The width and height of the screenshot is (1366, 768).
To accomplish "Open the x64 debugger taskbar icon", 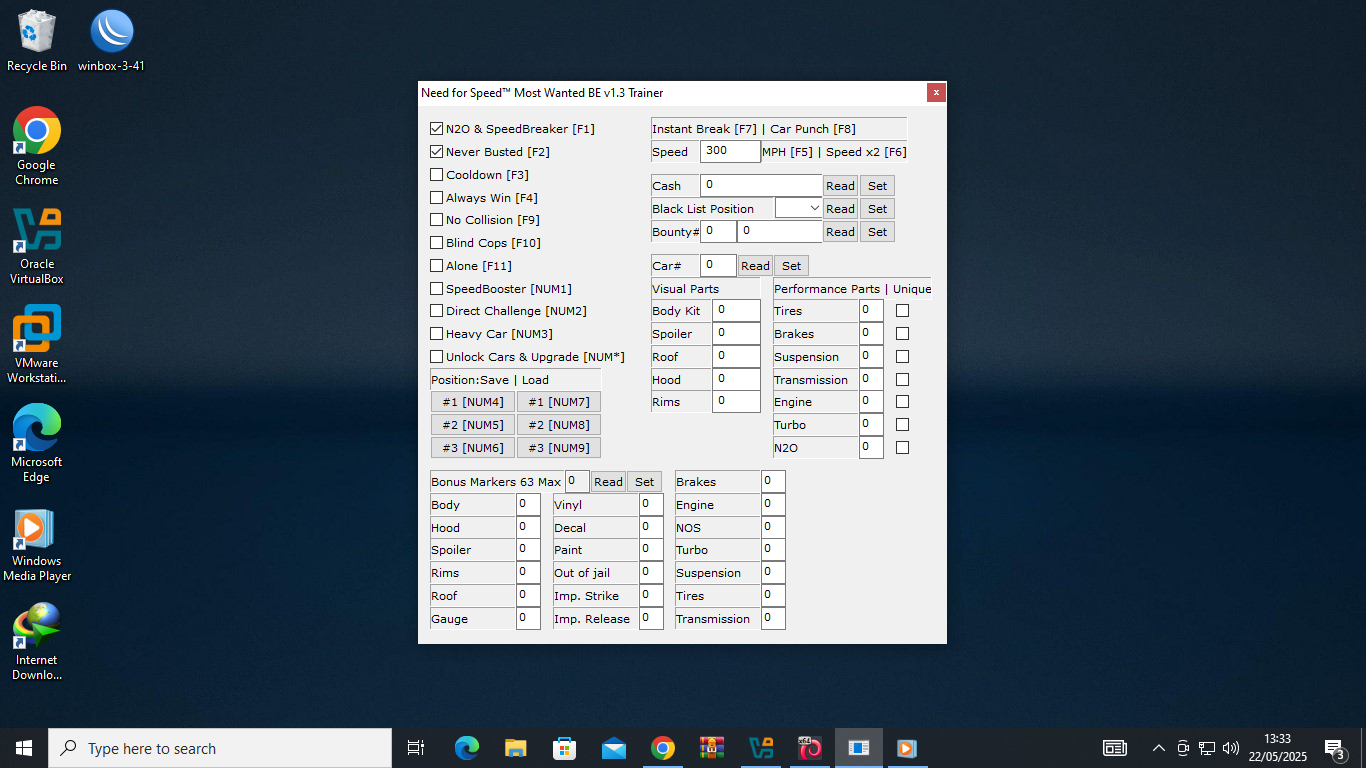I will [809, 748].
